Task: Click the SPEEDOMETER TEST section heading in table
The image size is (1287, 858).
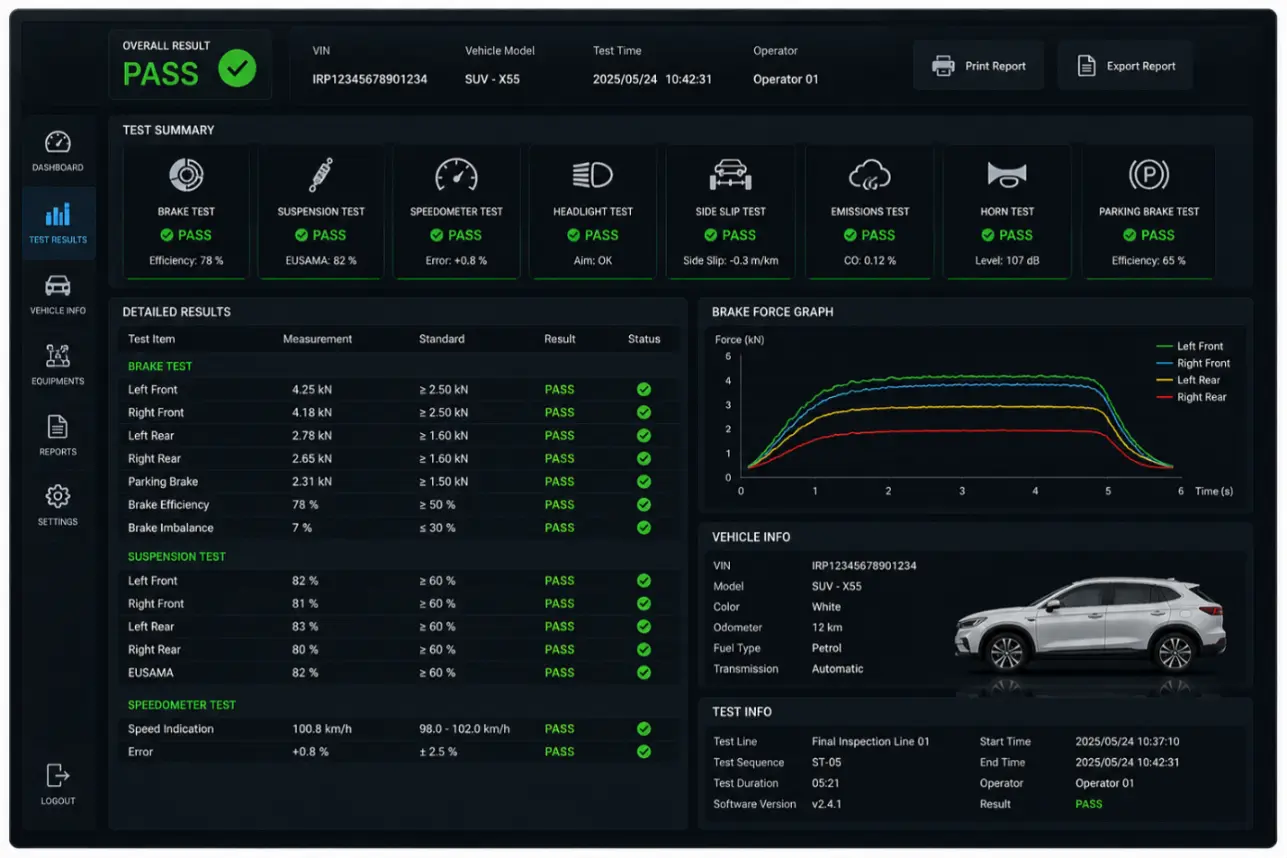Action: pyautogui.click(x=182, y=705)
